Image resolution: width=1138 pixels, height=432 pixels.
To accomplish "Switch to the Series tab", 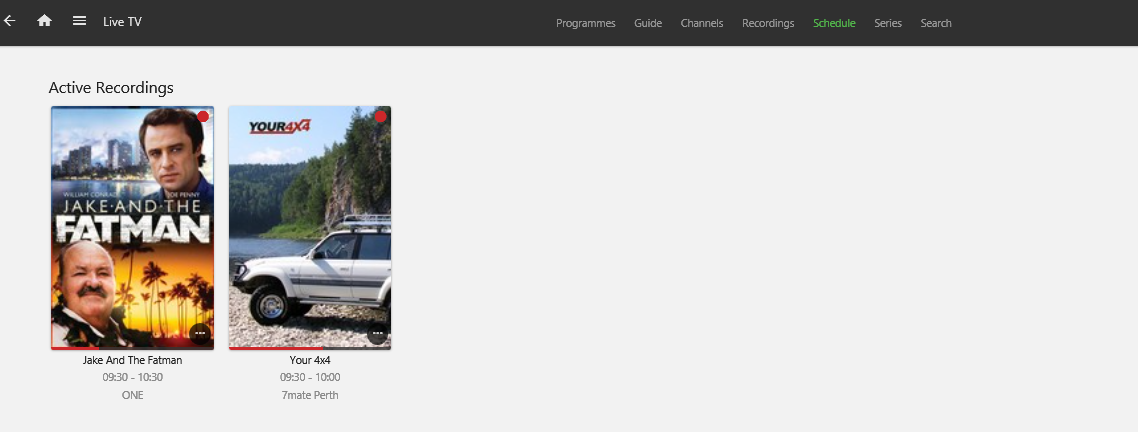I will click(x=888, y=23).
